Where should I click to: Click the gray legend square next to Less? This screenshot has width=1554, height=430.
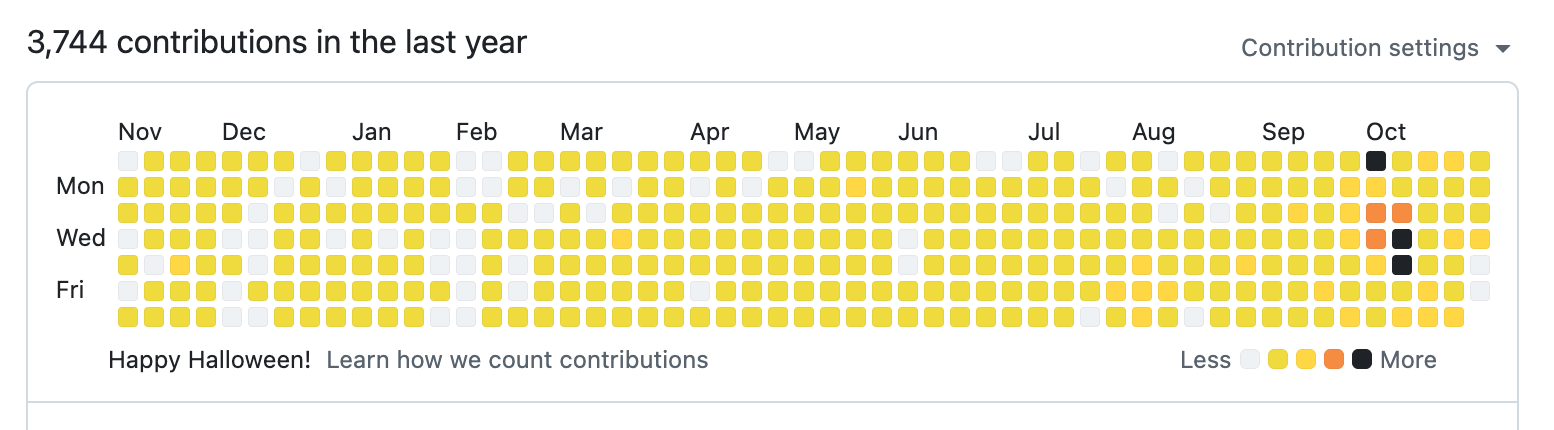coord(1250,360)
